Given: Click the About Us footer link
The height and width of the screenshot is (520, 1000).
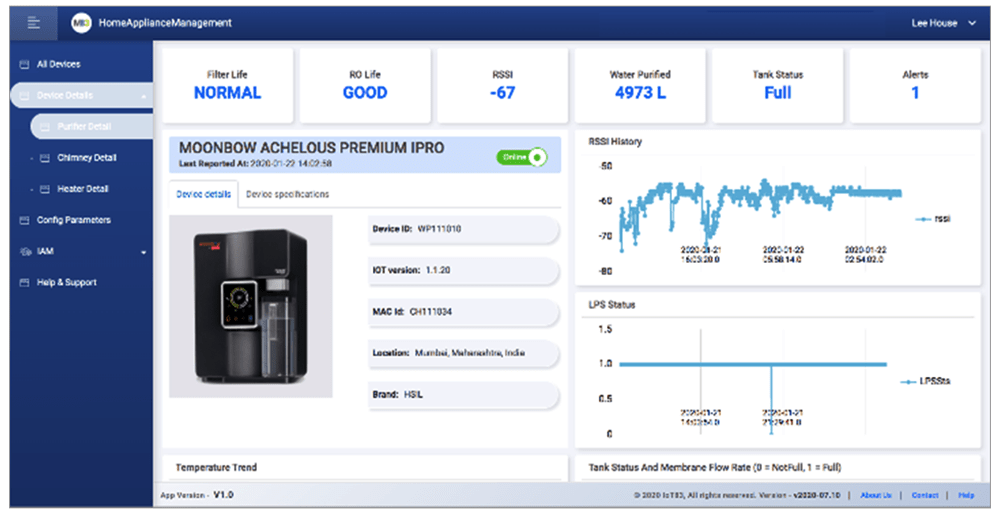Looking at the screenshot, I should [876, 495].
